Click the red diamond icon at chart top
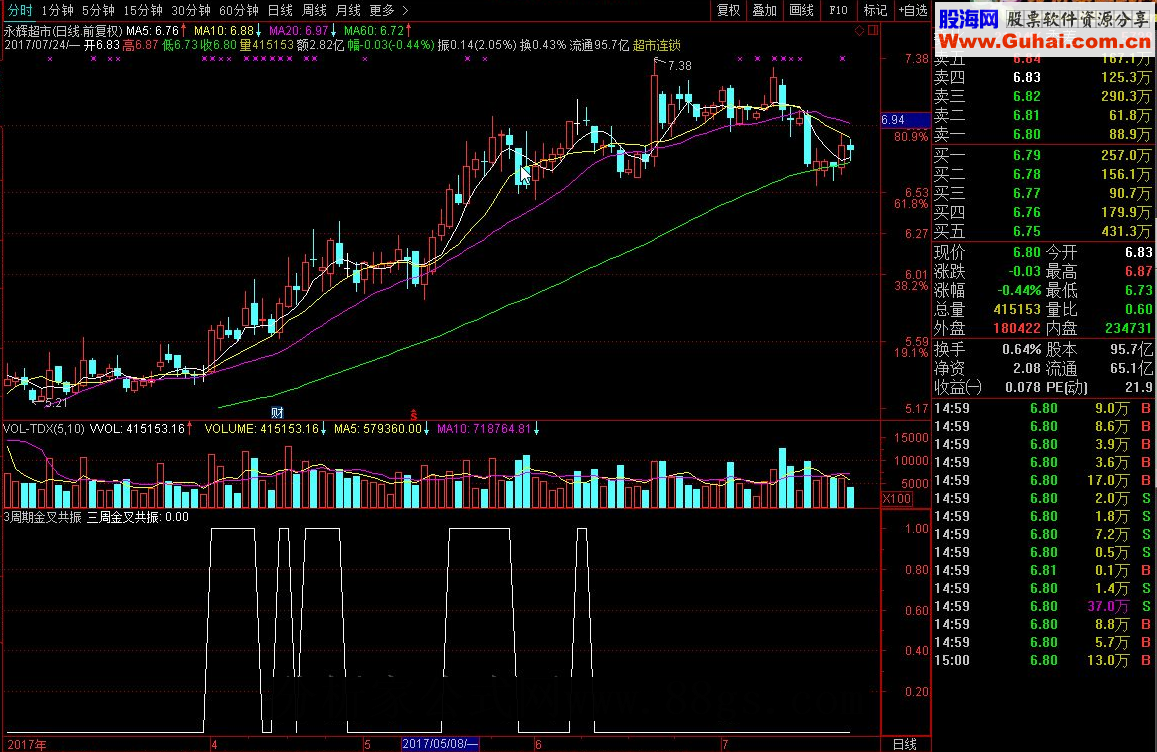Screen dimensions: 1157x752 pyautogui.click(x=859, y=30)
